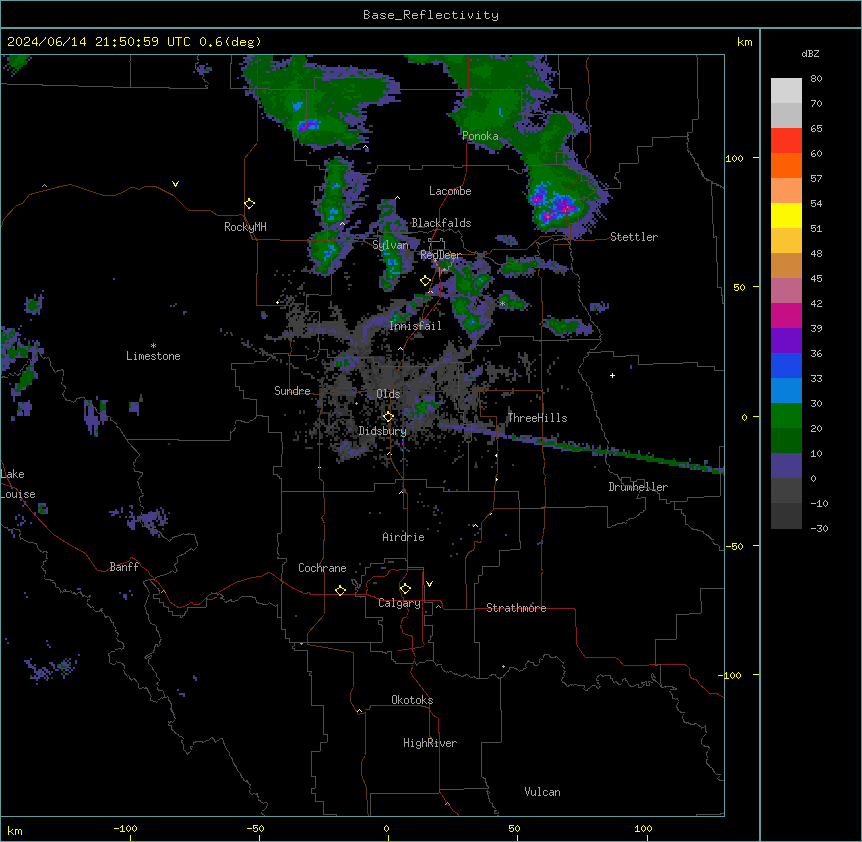Click the yellow diamond marker above RockyMH

click(250, 204)
